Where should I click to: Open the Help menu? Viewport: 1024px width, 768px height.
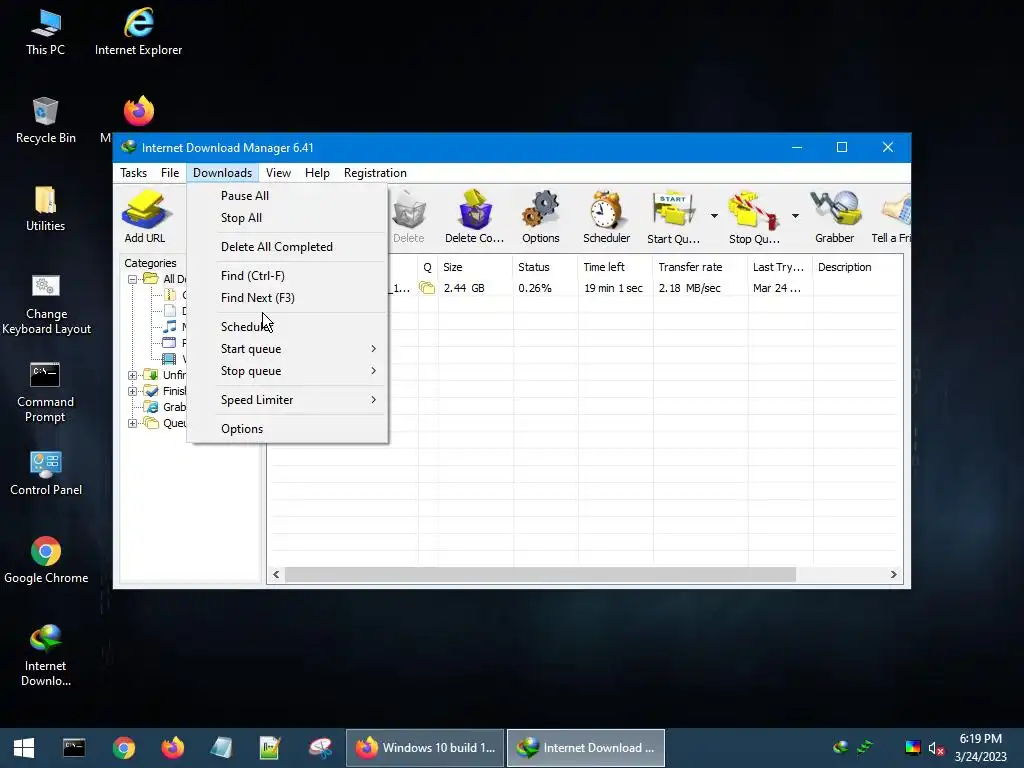(317, 173)
